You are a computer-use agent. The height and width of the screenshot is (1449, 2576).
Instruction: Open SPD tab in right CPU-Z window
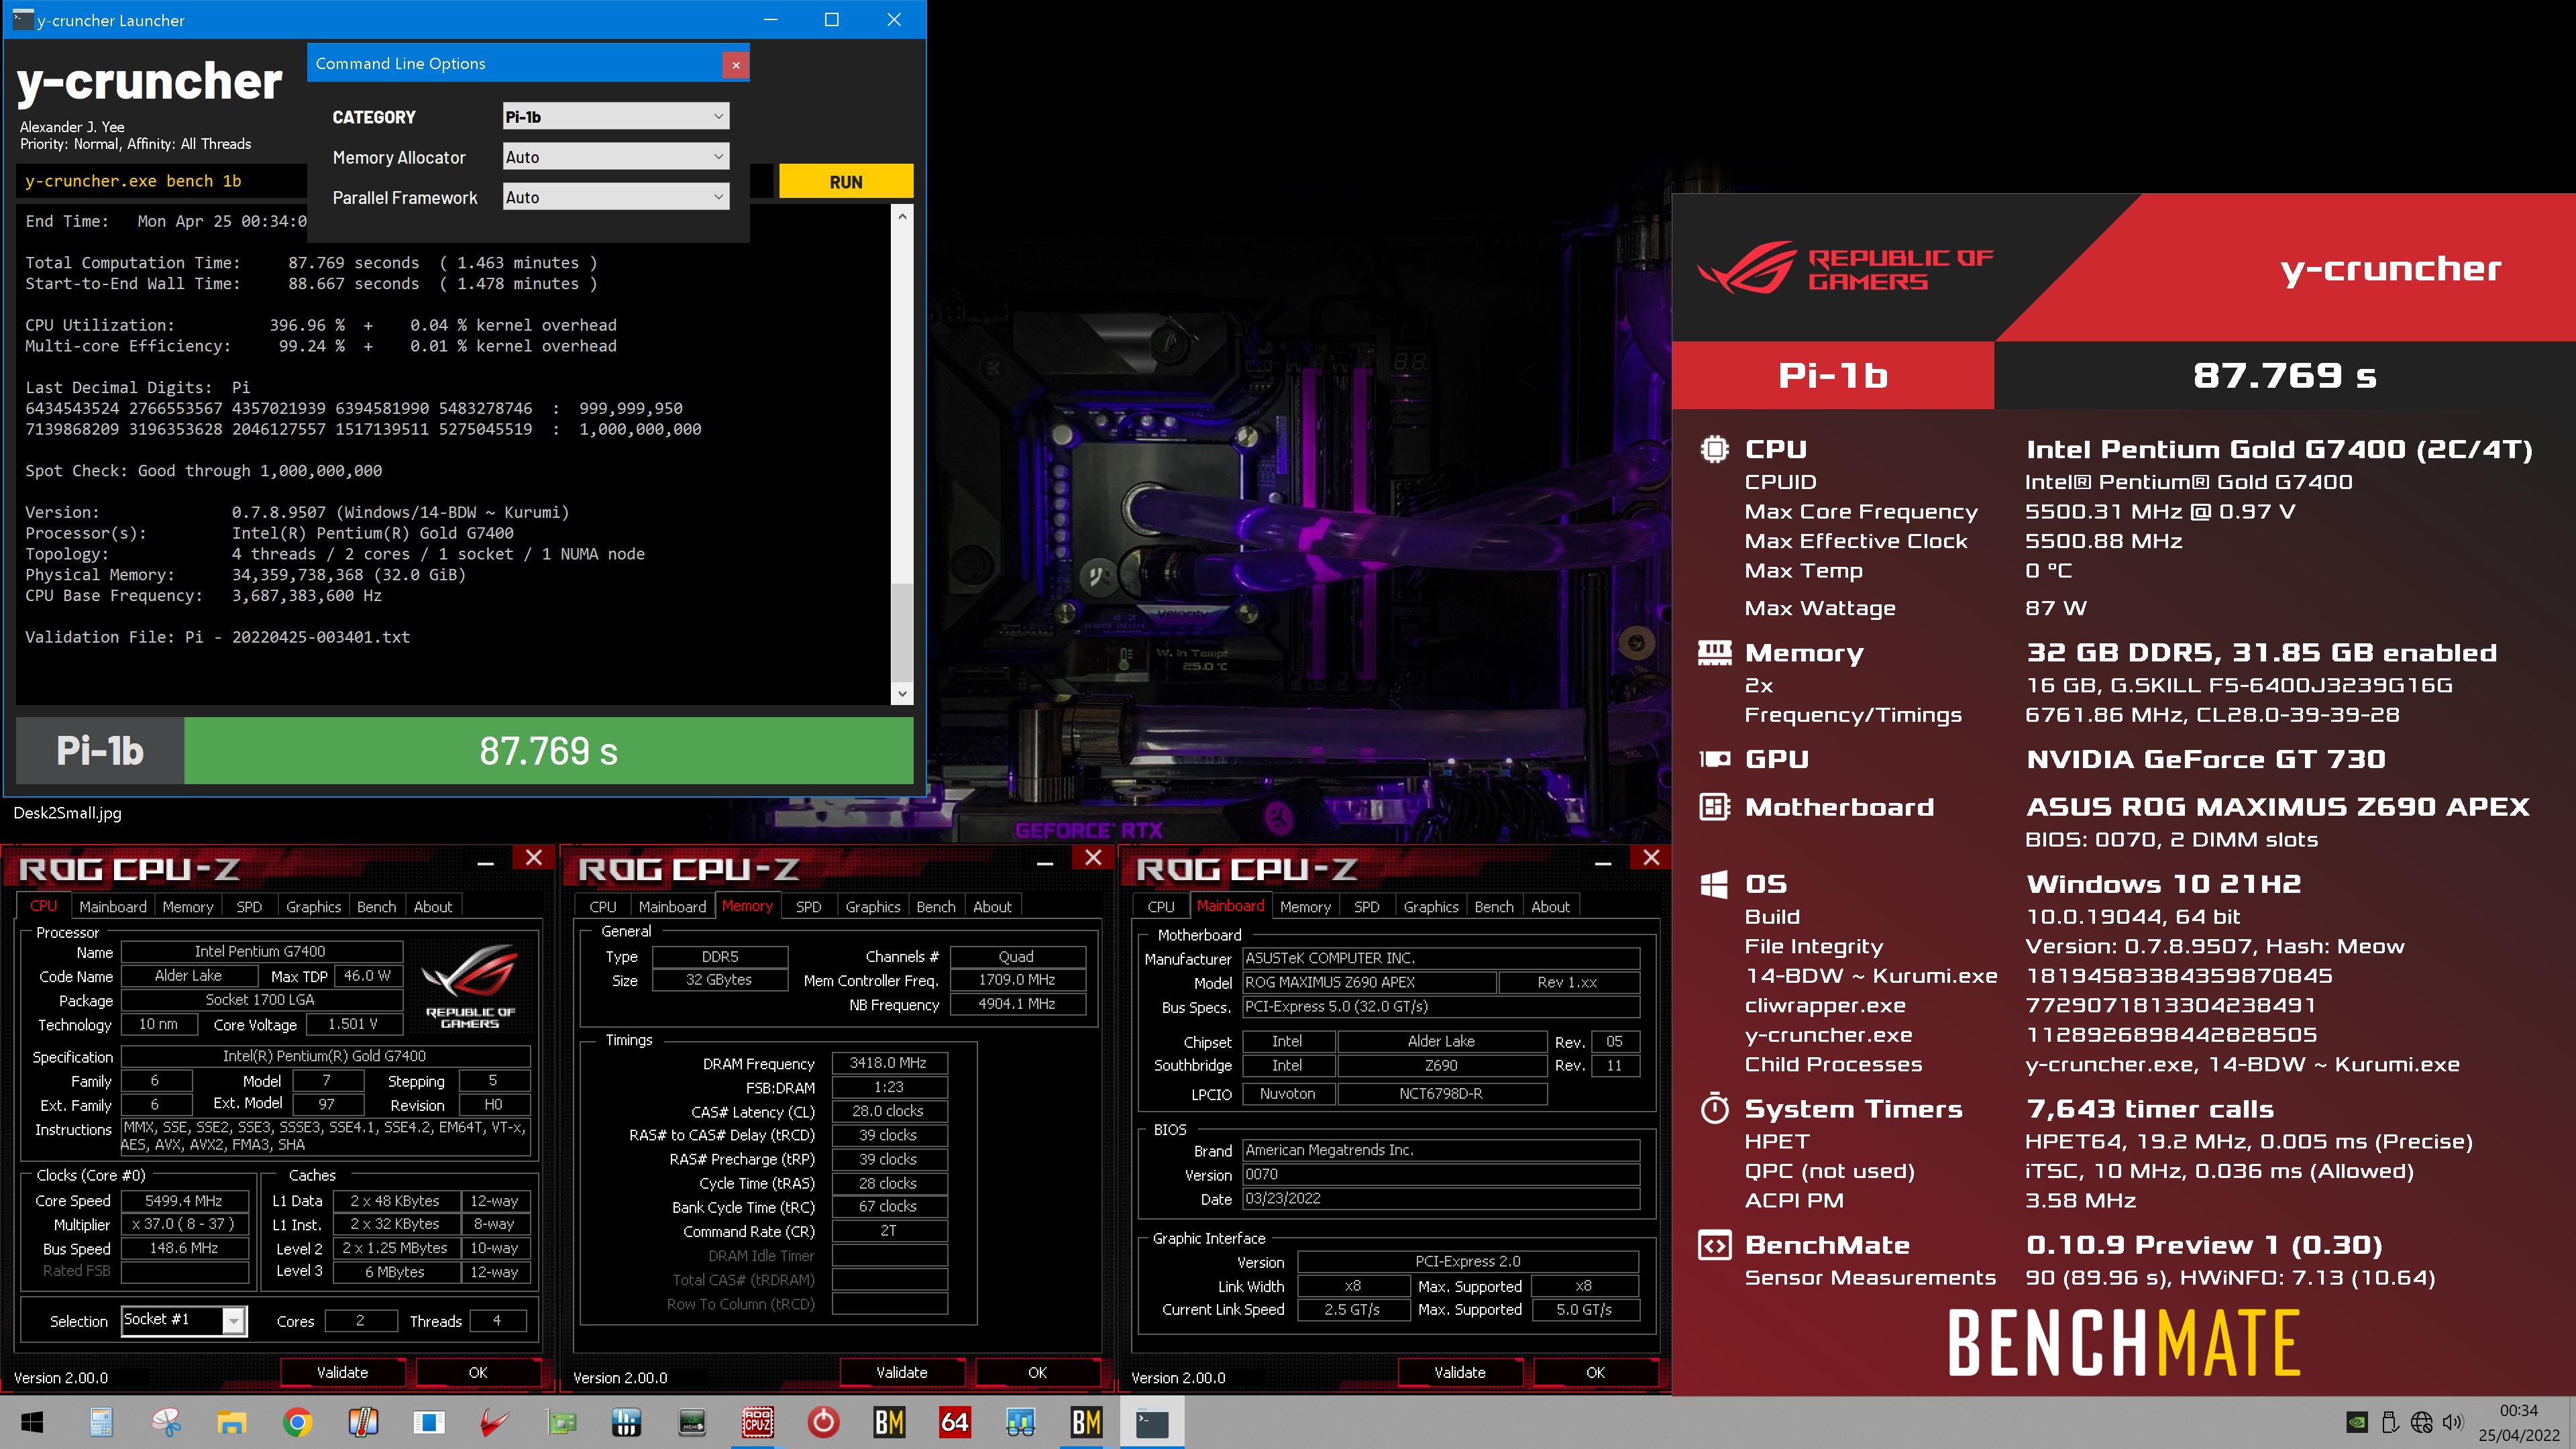[1366, 906]
